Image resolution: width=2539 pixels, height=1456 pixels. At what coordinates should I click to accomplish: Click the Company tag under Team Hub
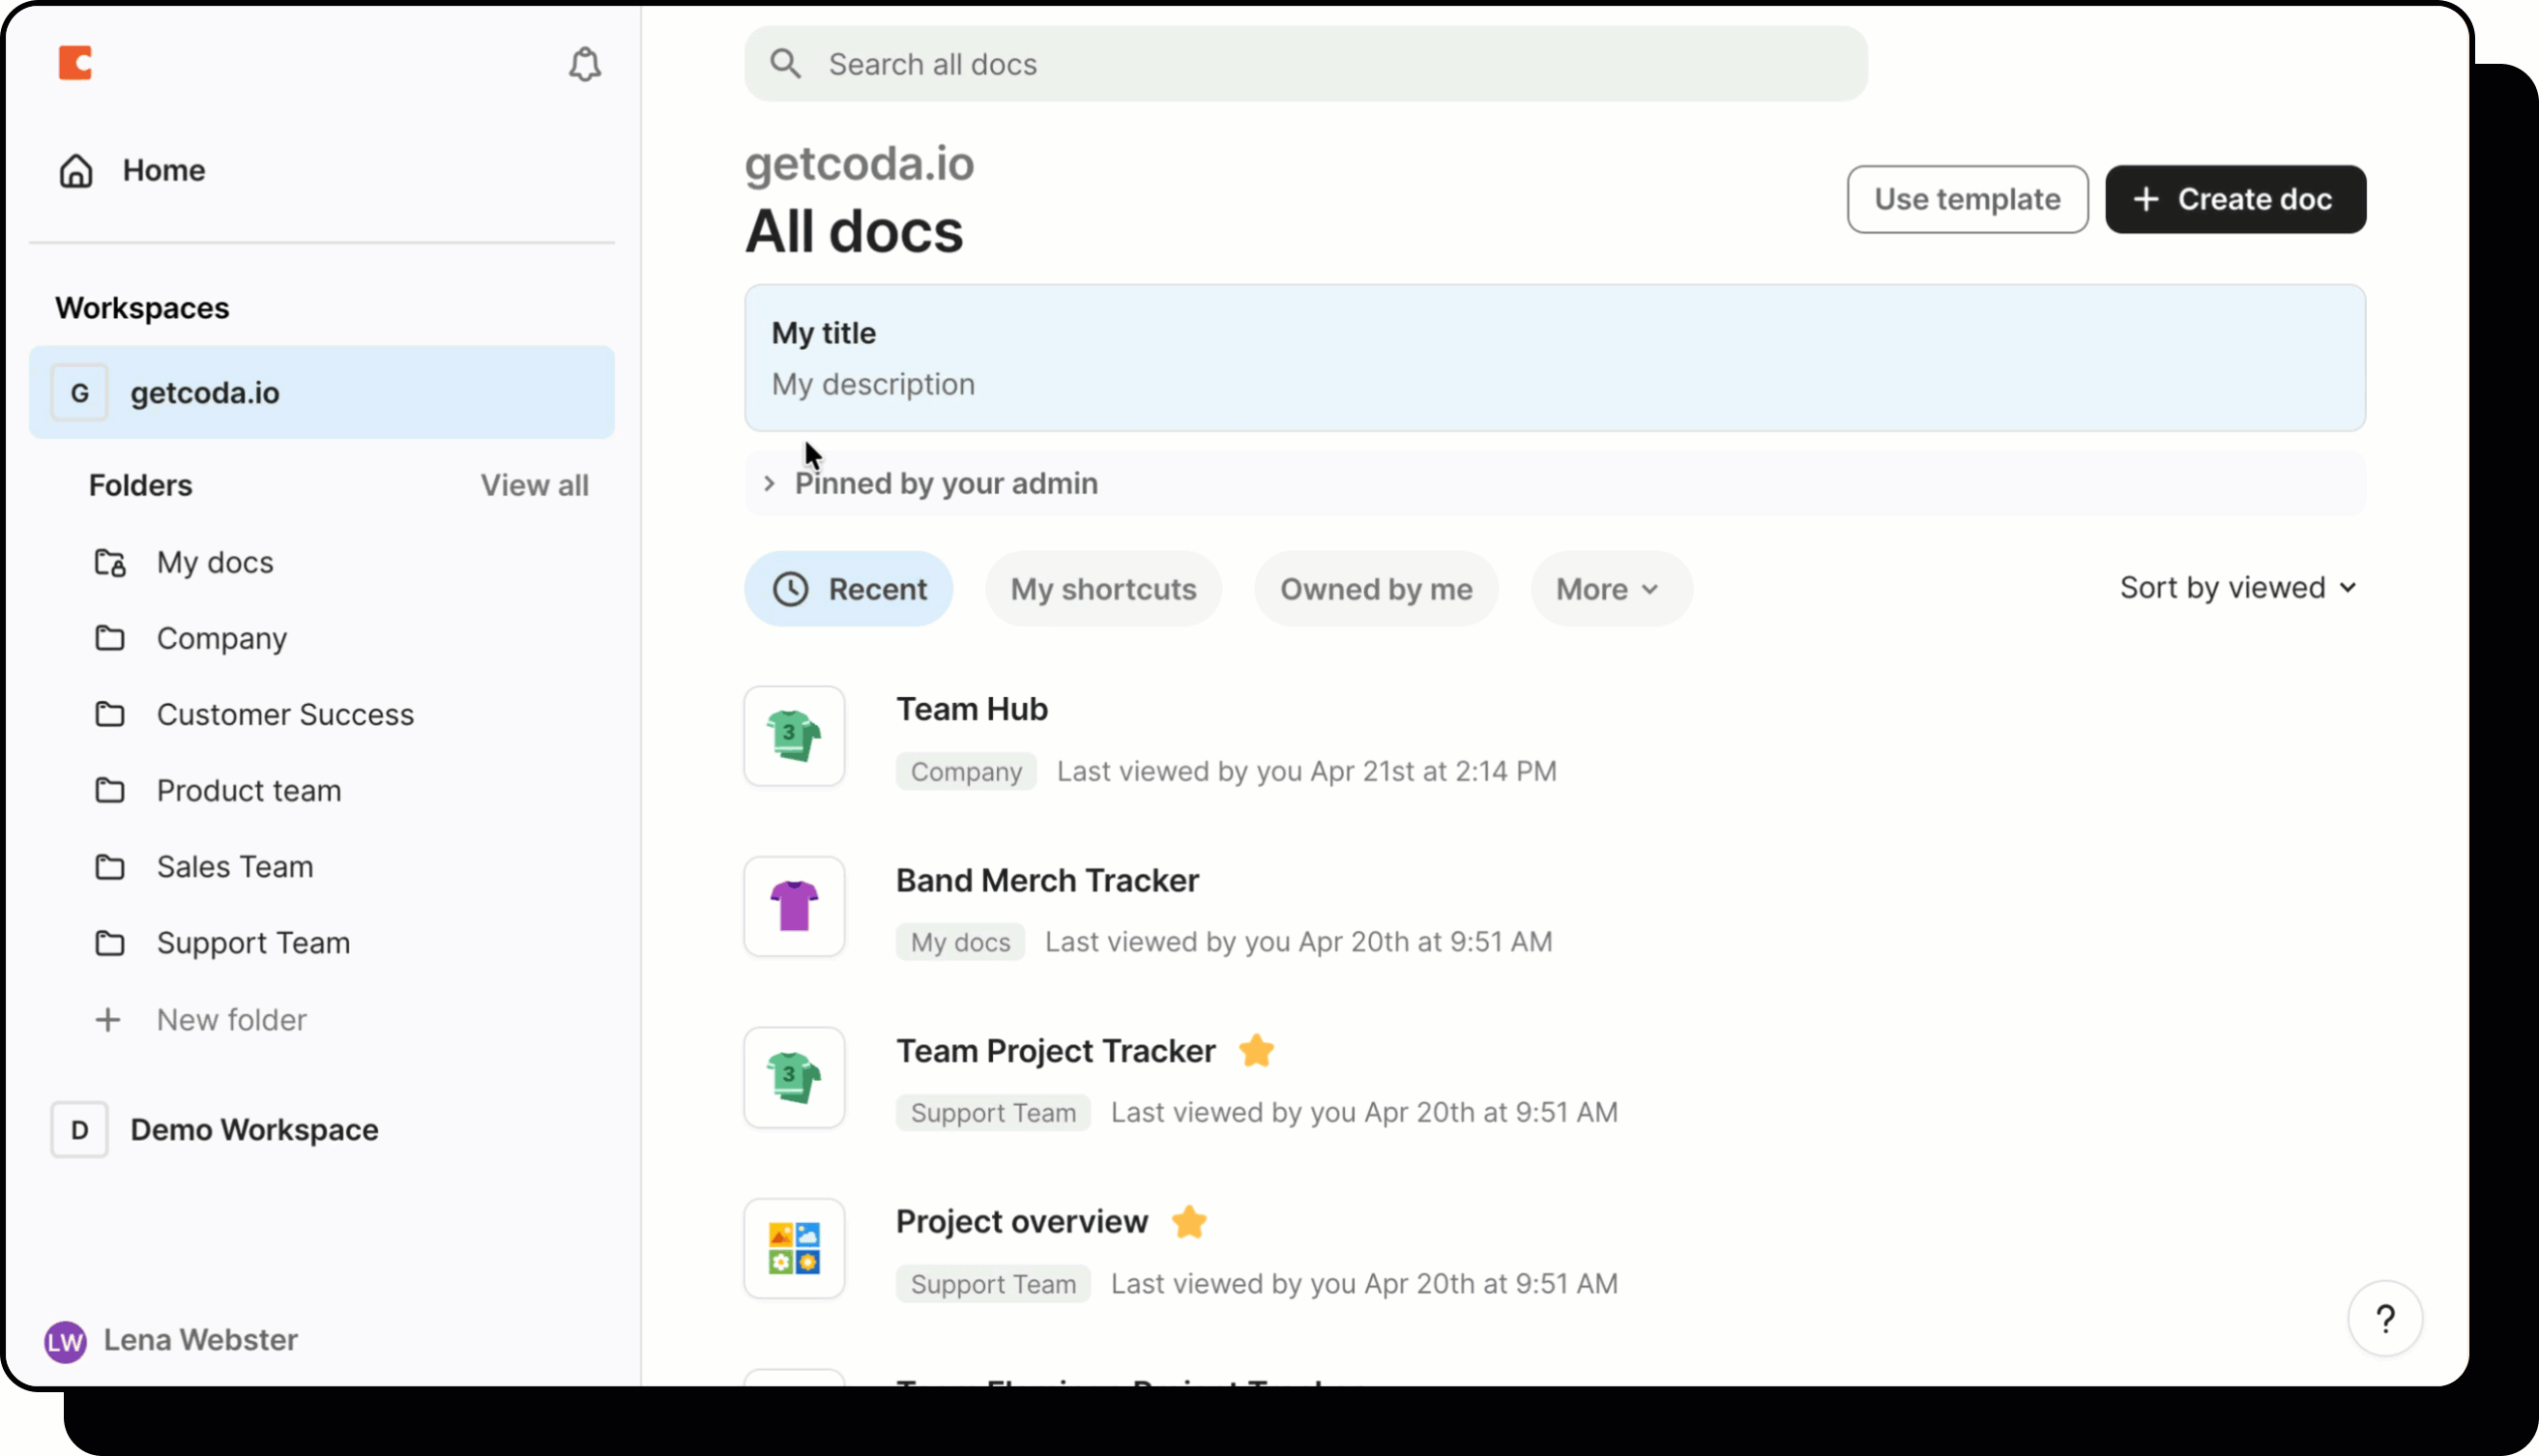tap(966, 772)
